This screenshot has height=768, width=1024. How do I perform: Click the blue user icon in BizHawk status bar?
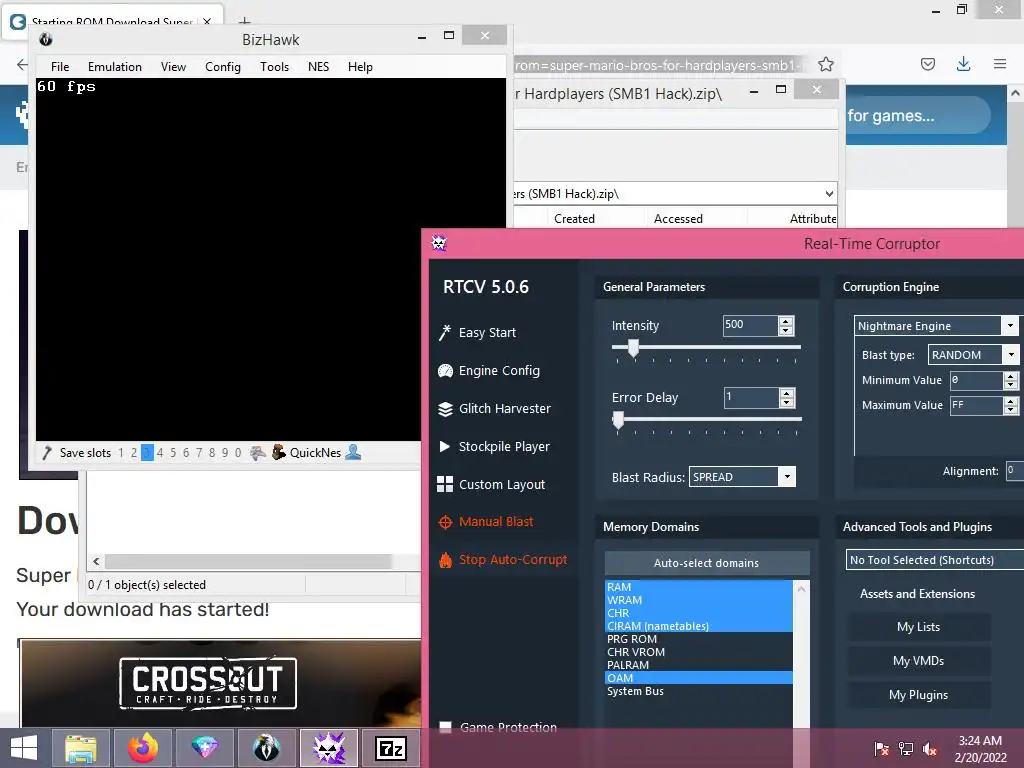(353, 452)
